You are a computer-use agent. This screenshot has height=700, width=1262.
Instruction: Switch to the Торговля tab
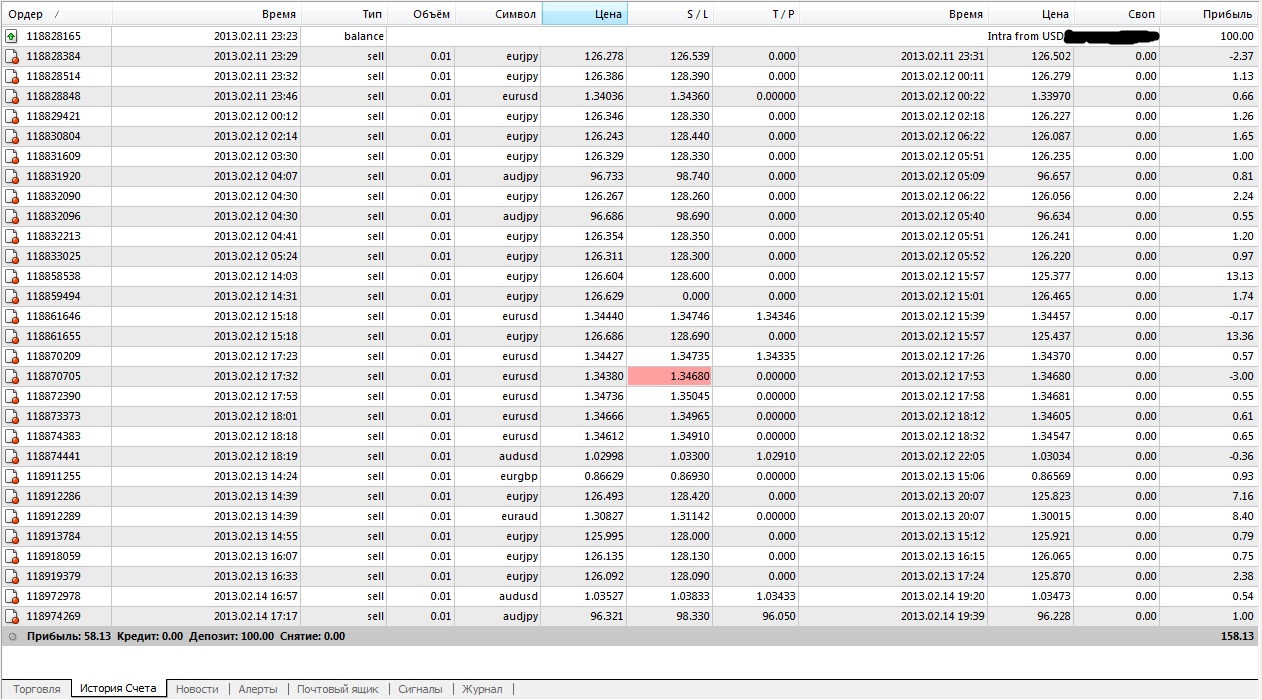[x=36, y=689]
